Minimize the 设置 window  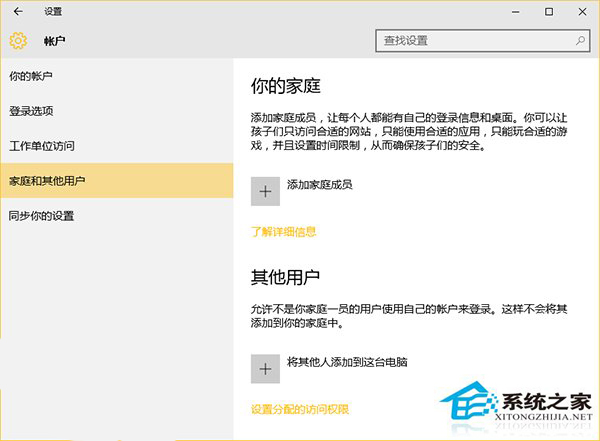click(x=516, y=12)
